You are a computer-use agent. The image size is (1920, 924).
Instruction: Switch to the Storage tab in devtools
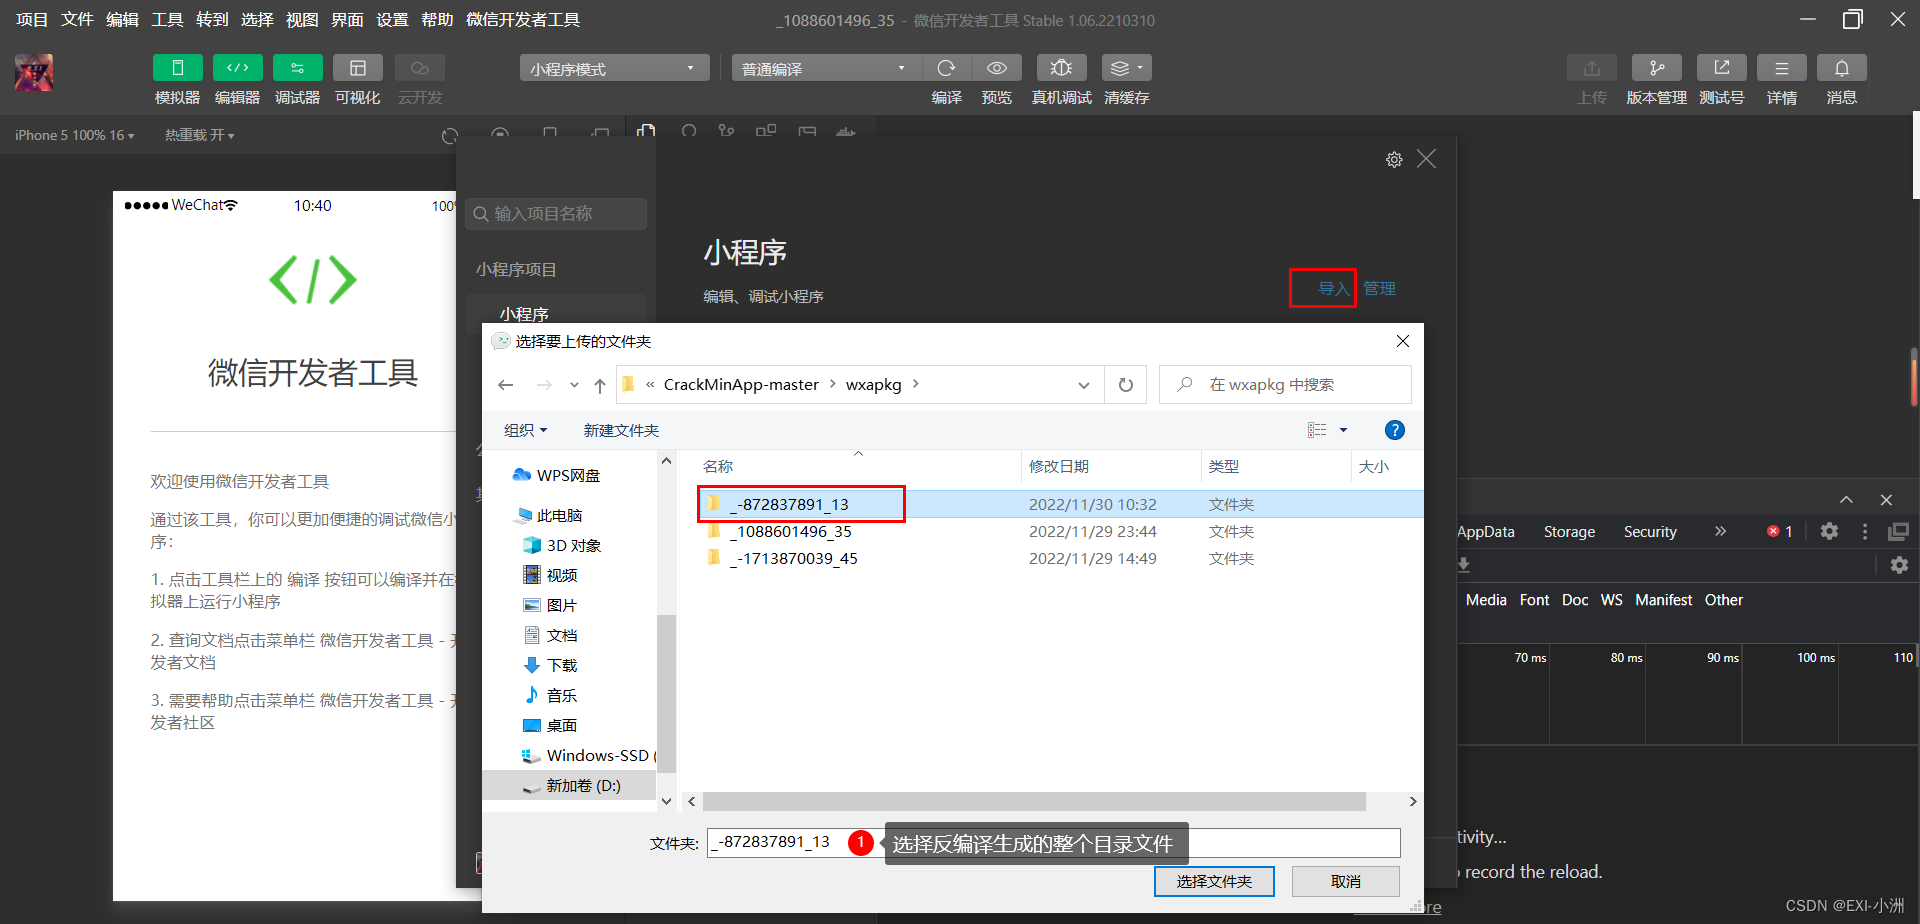point(1569,532)
